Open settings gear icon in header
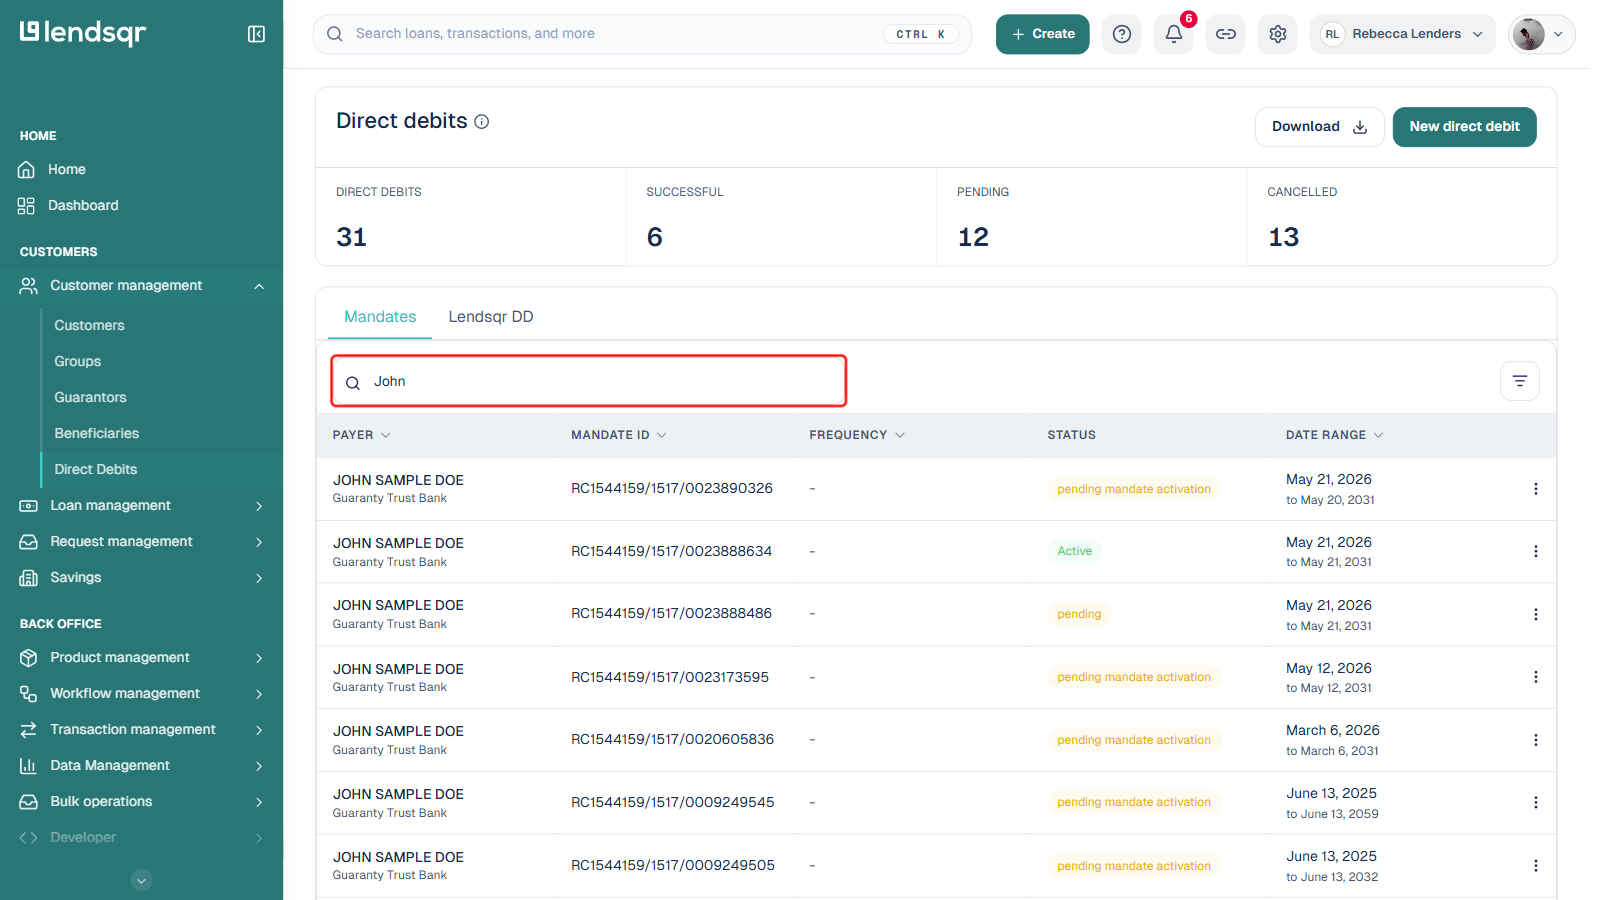 (x=1278, y=34)
